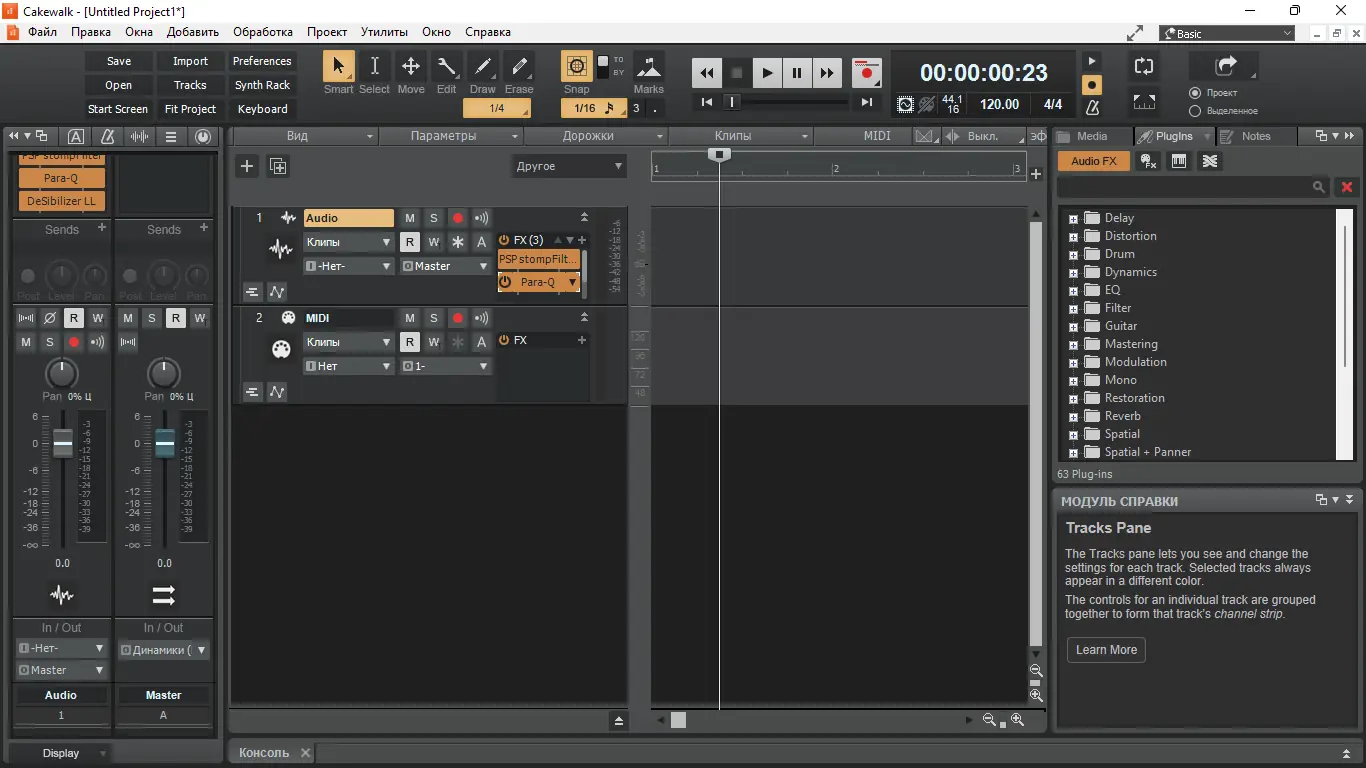
Task: Open the Справка menu
Action: click(488, 32)
